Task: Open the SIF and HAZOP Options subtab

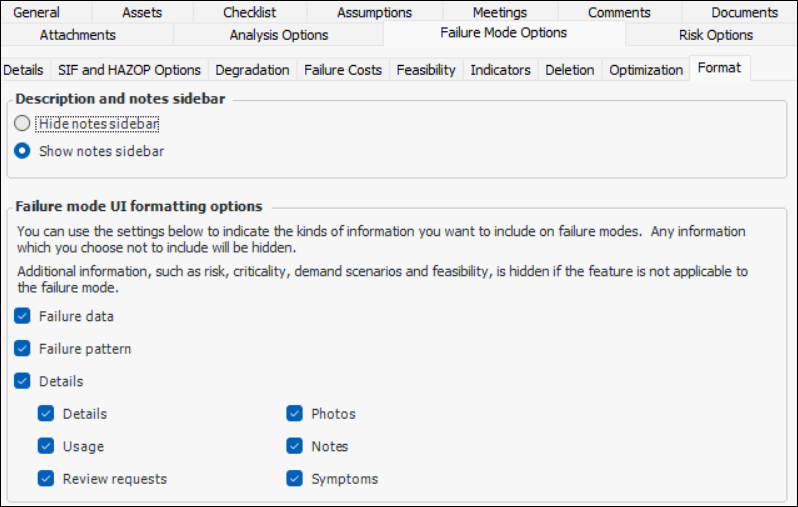Action: point(131,70)
